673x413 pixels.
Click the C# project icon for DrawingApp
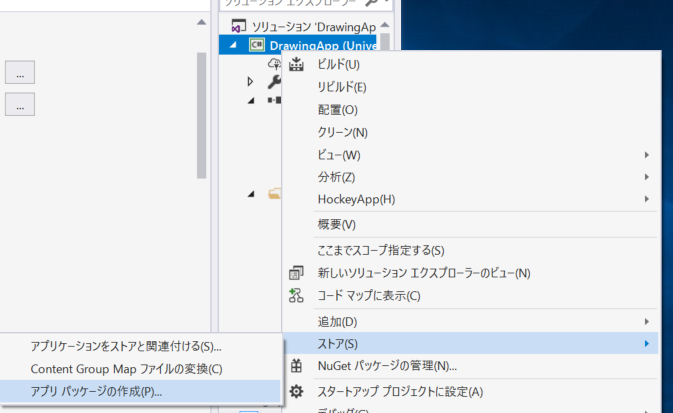[257, 45]
